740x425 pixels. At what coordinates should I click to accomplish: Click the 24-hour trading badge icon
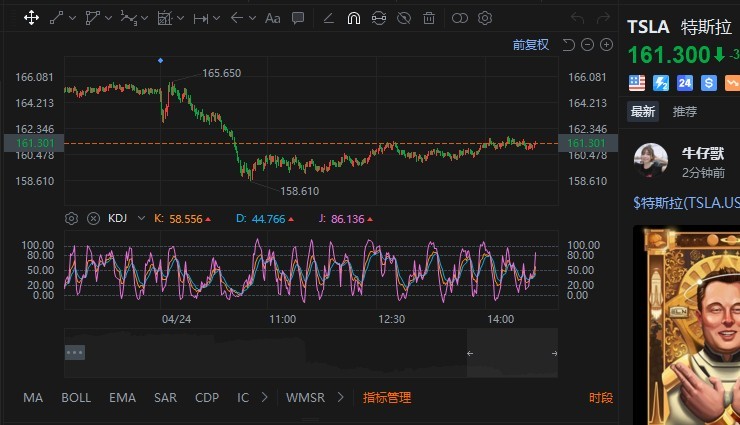685,83
